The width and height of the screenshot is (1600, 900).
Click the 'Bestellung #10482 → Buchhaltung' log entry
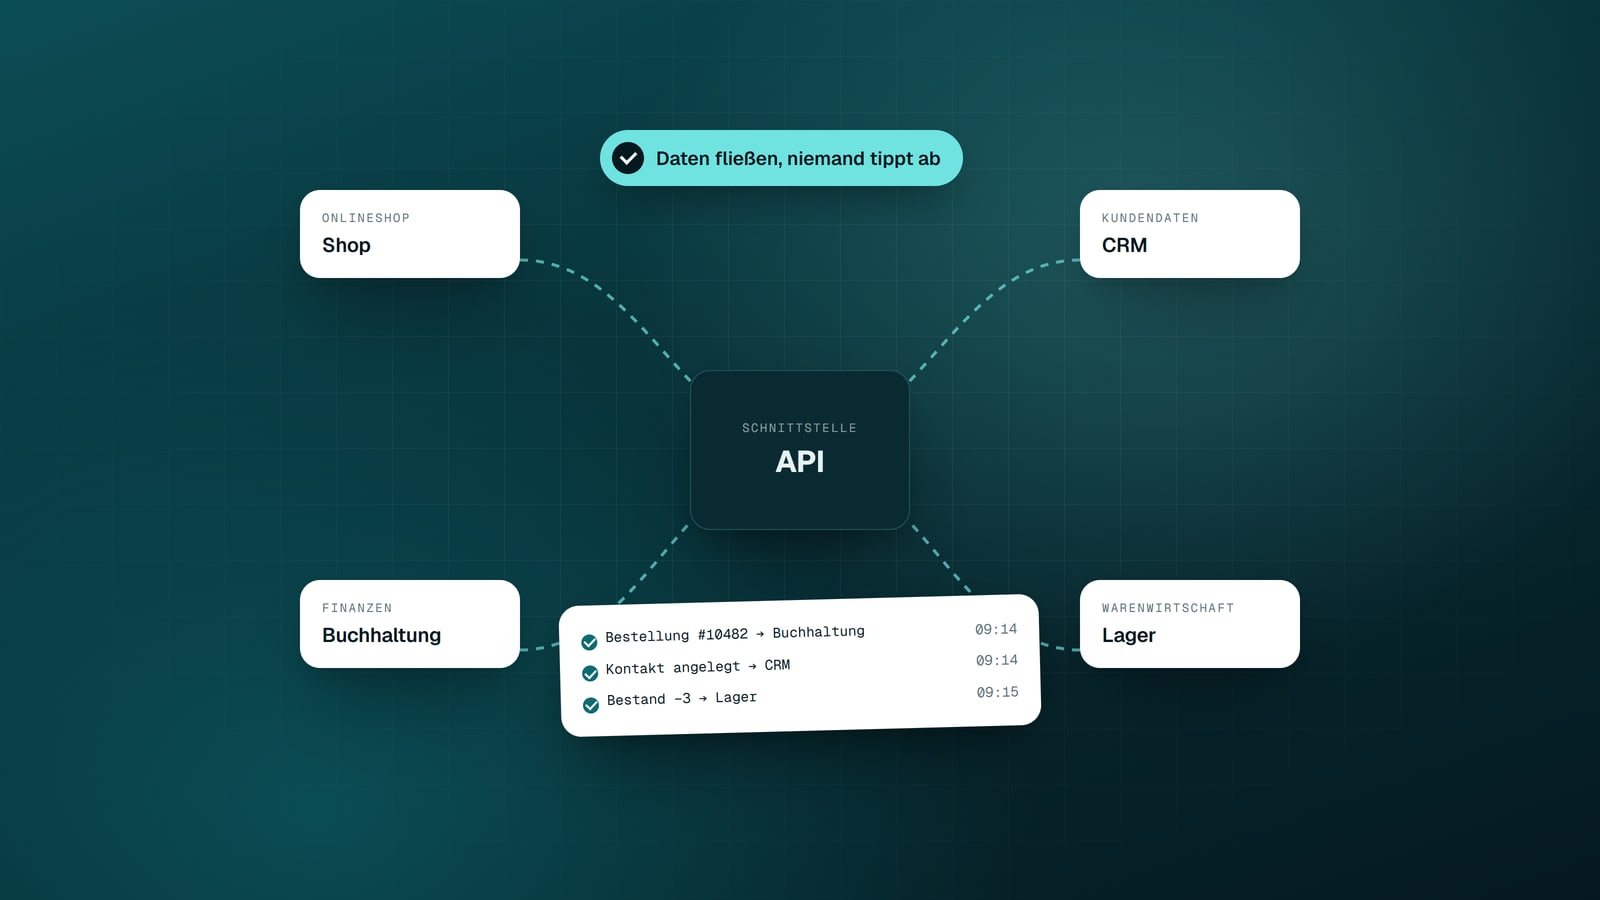coord(800,635)
